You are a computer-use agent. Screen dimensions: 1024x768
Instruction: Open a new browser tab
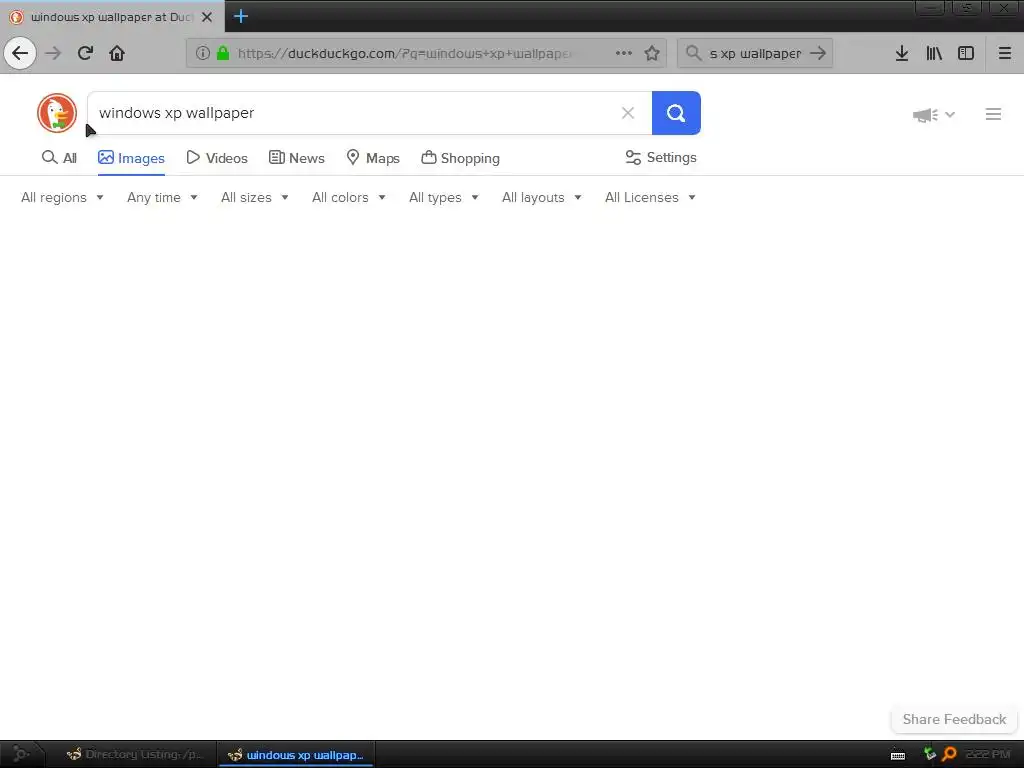[240, 16]
